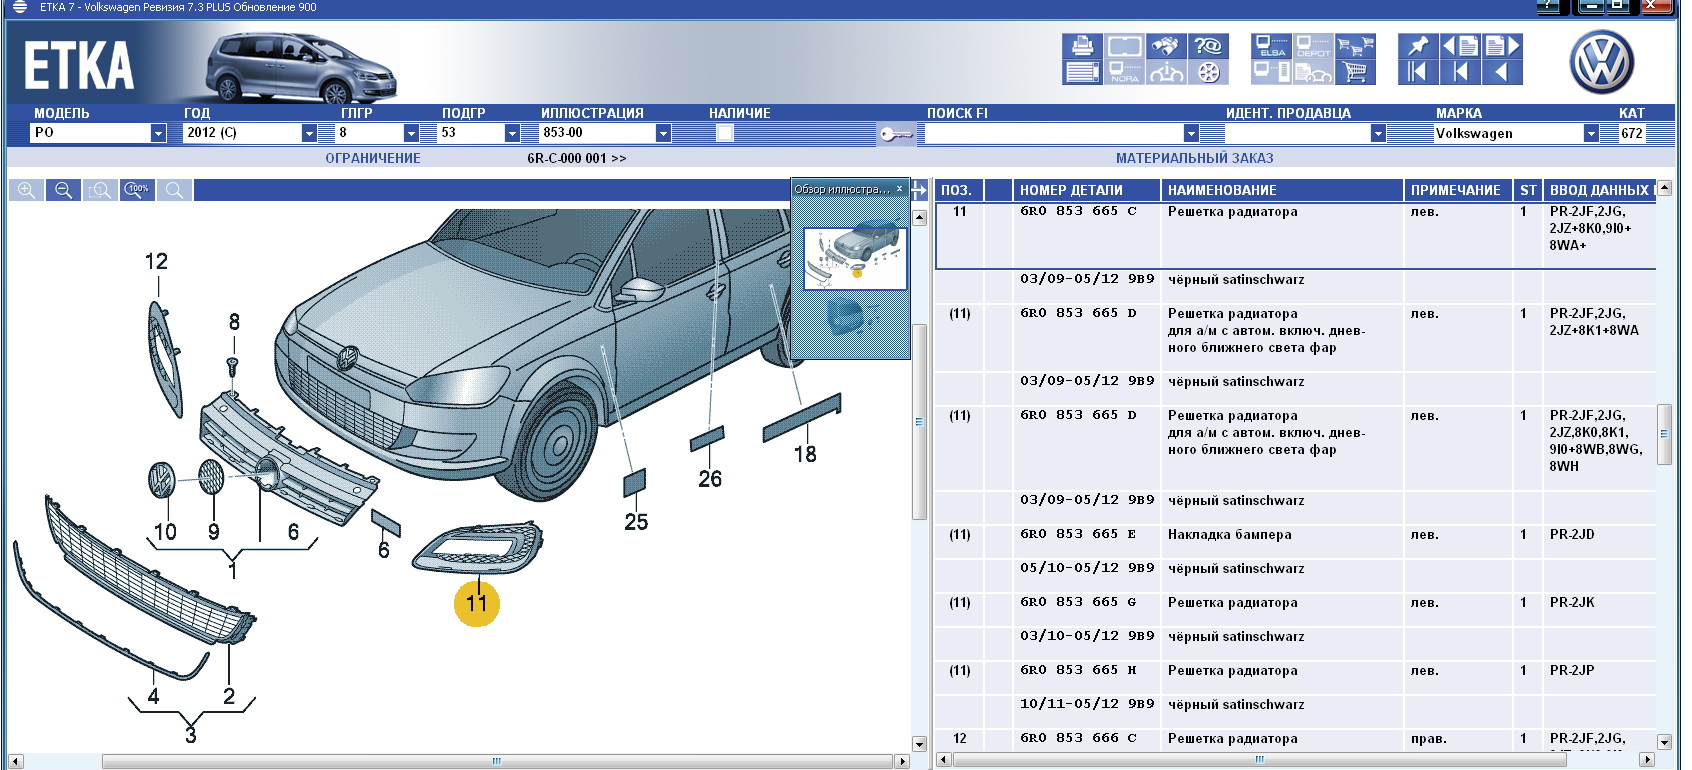This screenshot has width=1692, height=770.
Task: Zoom in on the illustration
Action: (26, 190)
